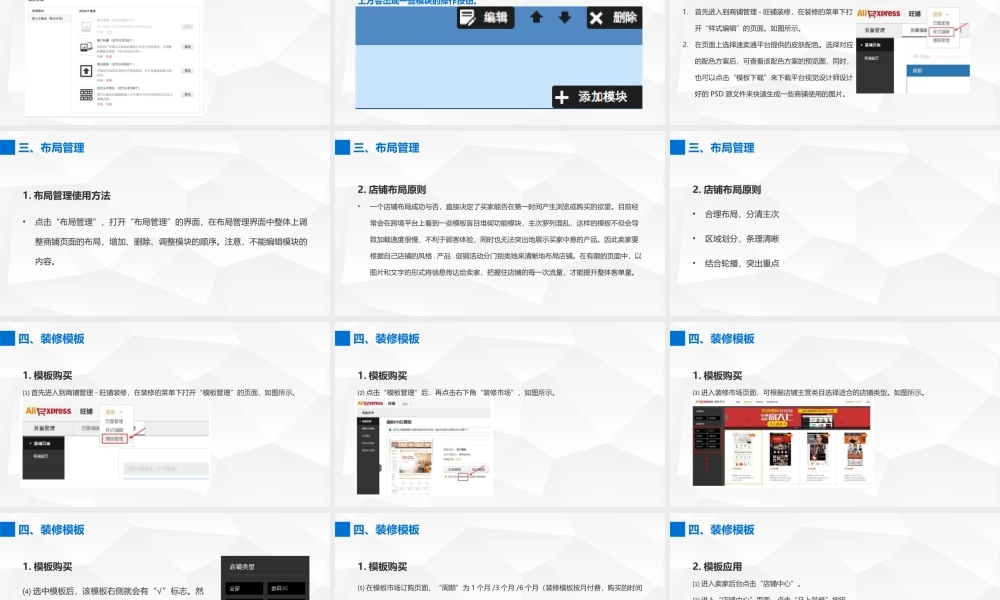
Task: Select 样式编辑 in the top-right dropdown menu
Action: click(x=941, y=31)
